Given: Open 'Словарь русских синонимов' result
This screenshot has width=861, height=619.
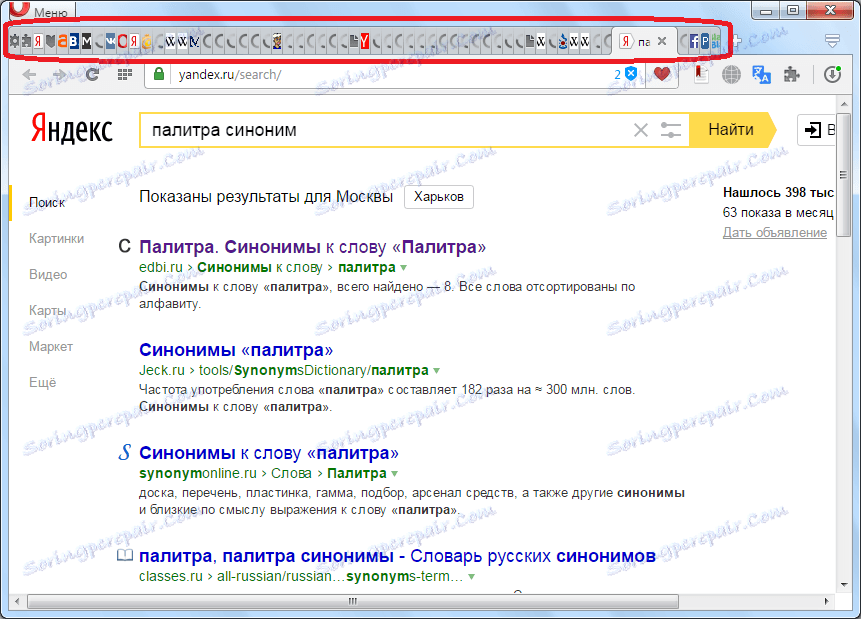Looking at the screenshot, I should [398, 556].
